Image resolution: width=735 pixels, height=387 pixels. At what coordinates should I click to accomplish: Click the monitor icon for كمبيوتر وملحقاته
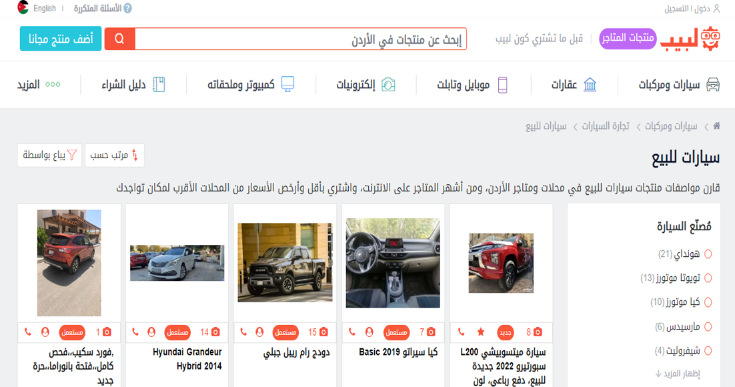click(287, 84)
